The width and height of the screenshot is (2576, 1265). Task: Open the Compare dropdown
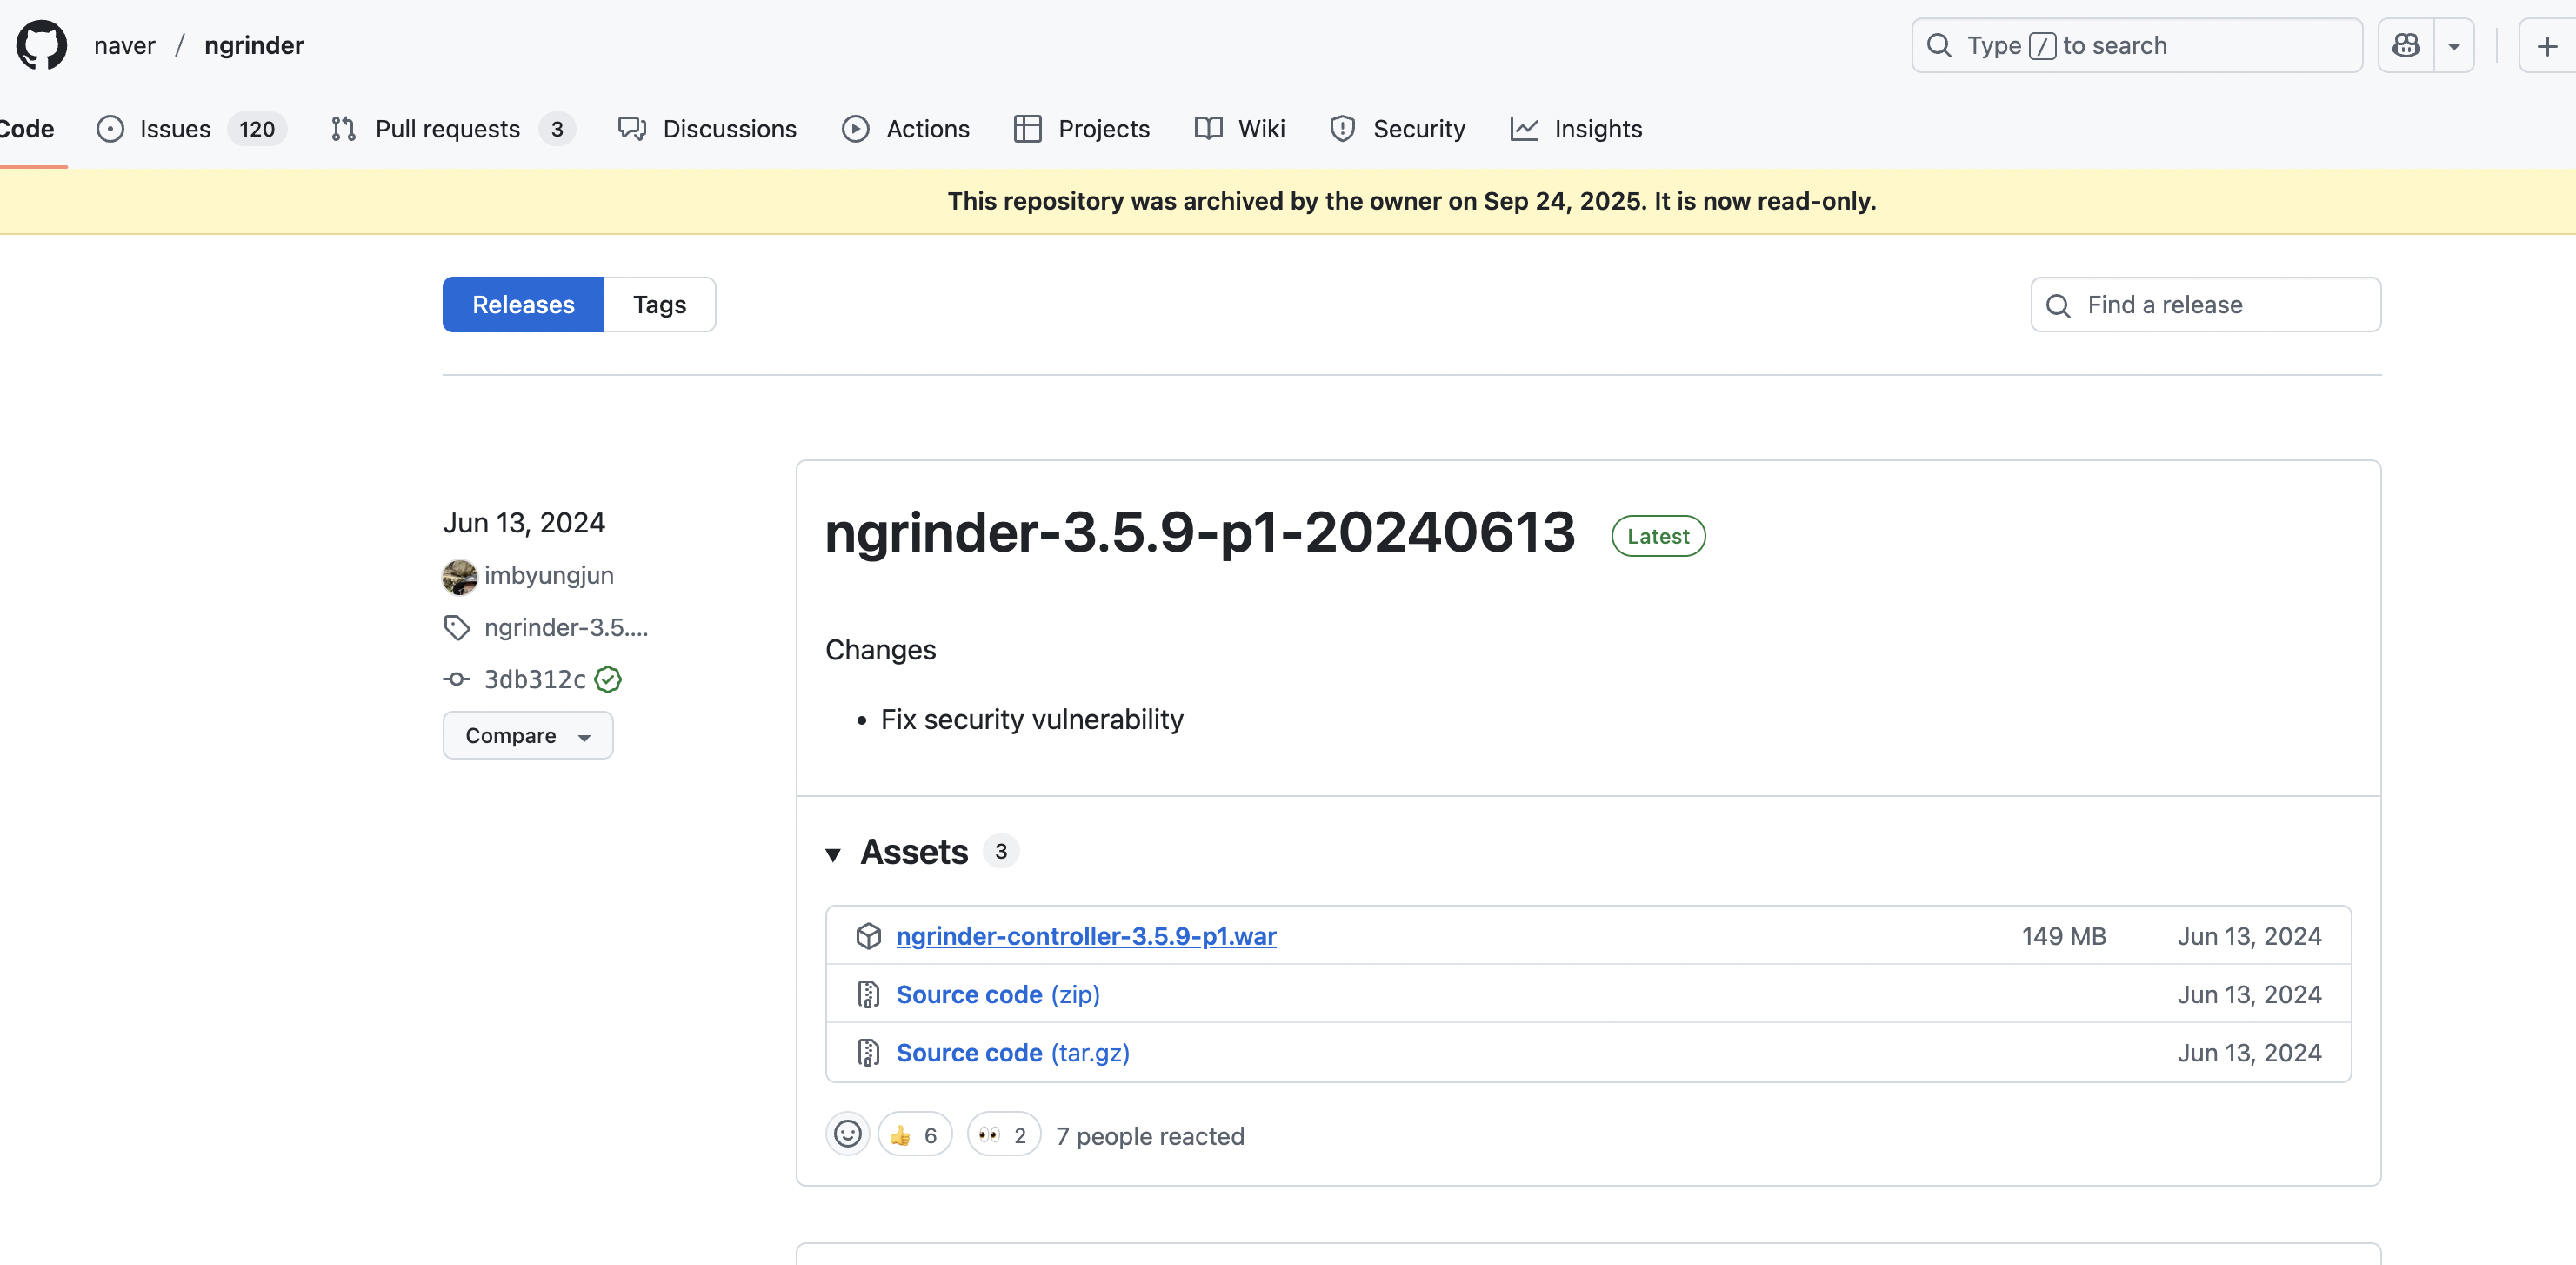[527, 735]
